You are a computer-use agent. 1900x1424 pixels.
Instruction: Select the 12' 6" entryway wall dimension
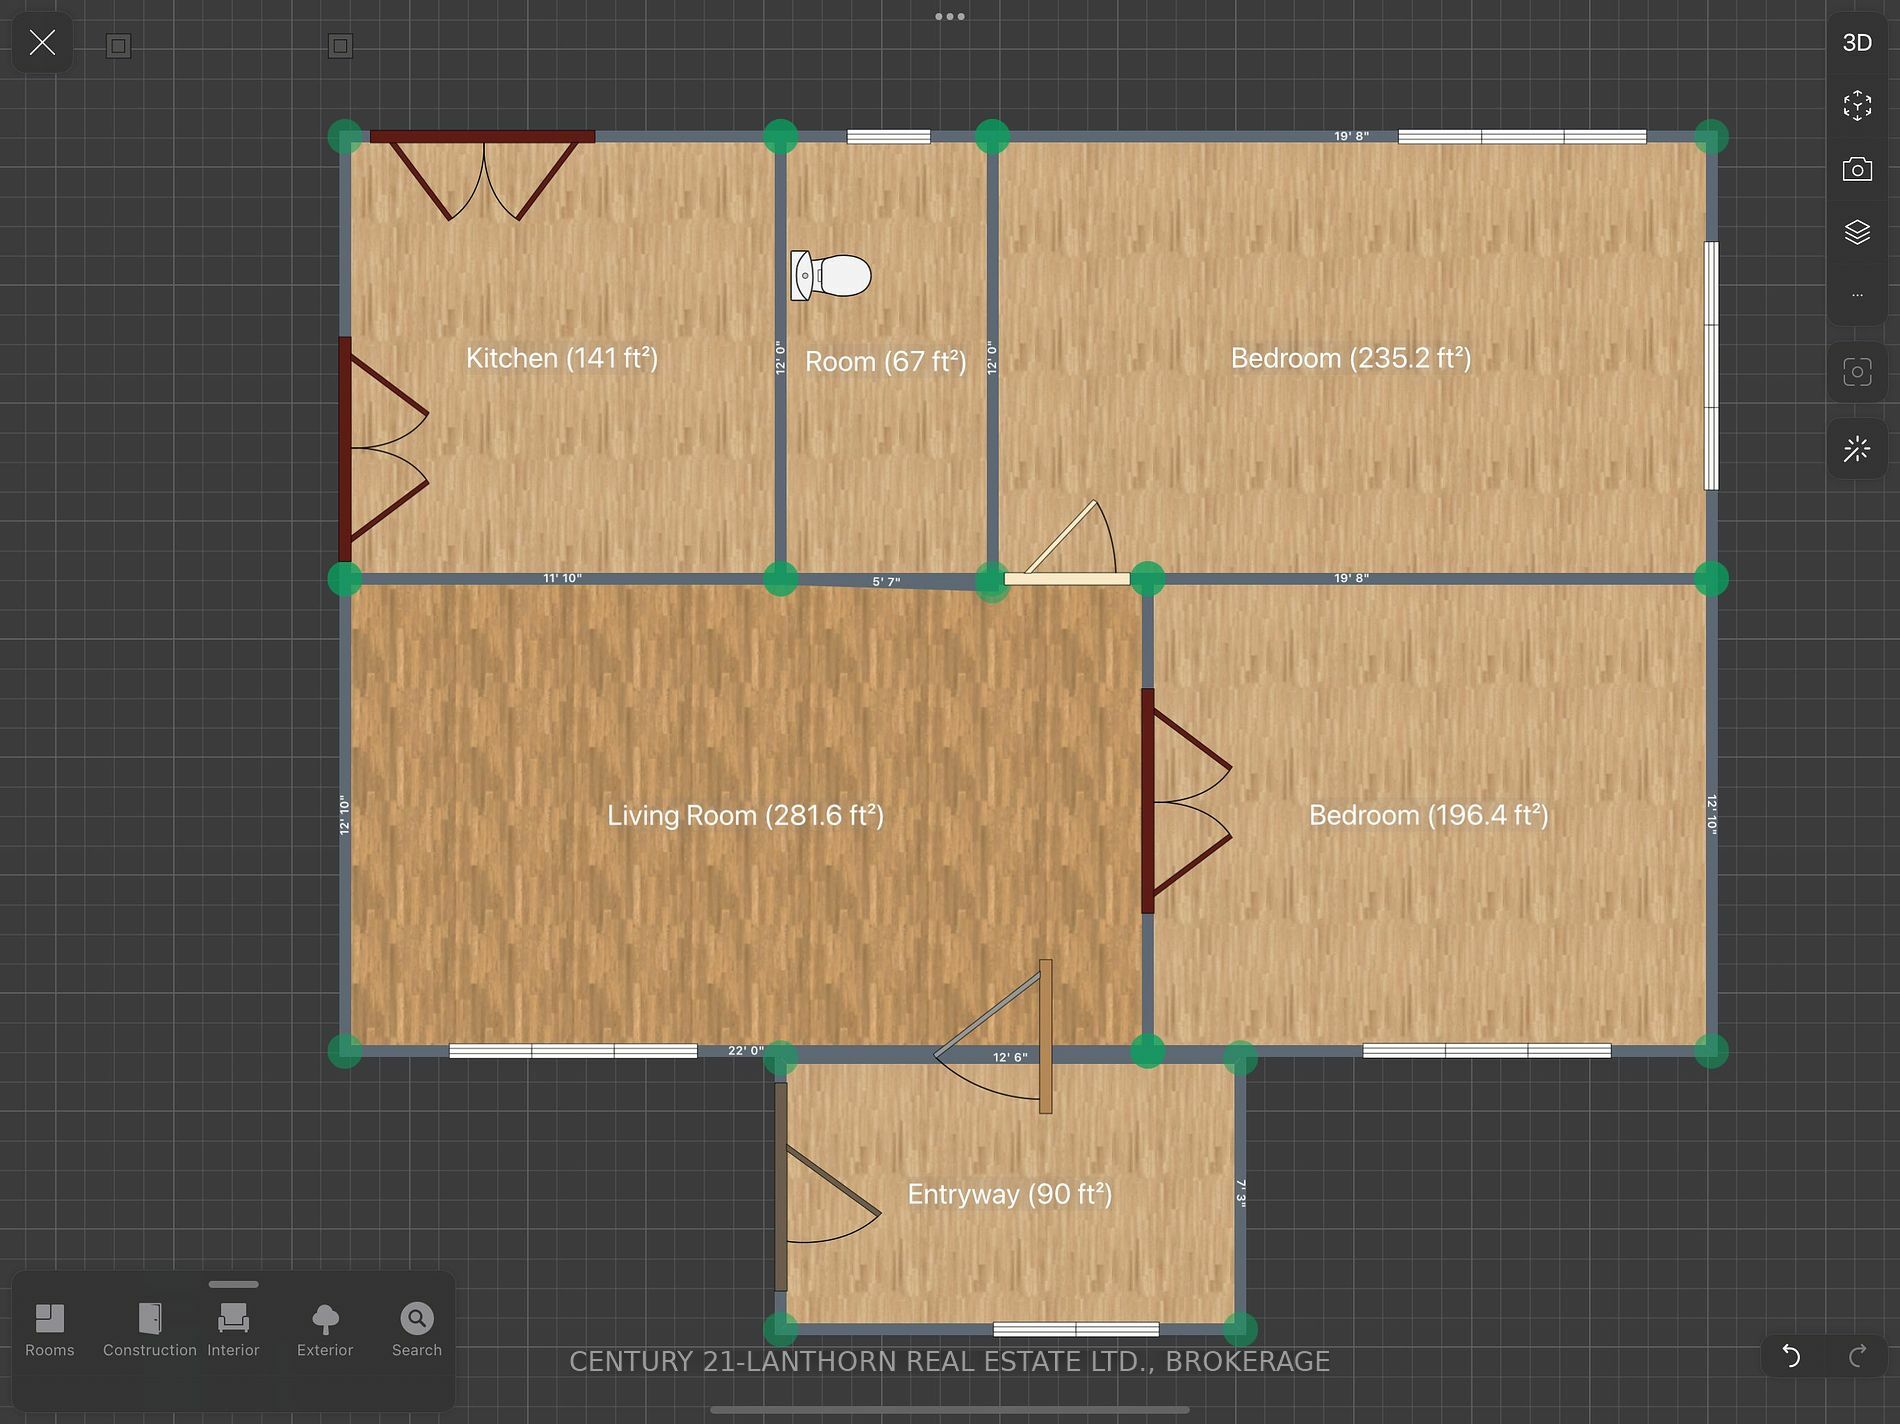pos(1010,1057)
